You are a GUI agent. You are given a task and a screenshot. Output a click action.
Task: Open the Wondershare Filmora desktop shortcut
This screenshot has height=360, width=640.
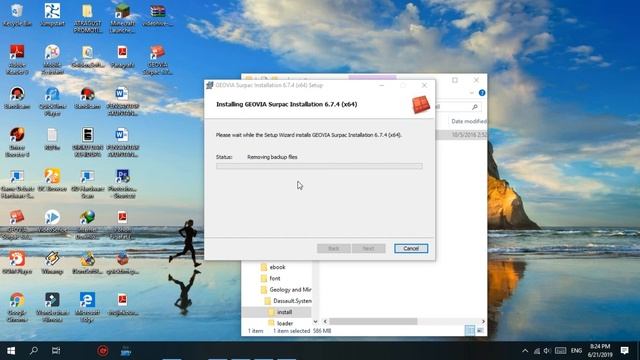click(x=52, y=307)
